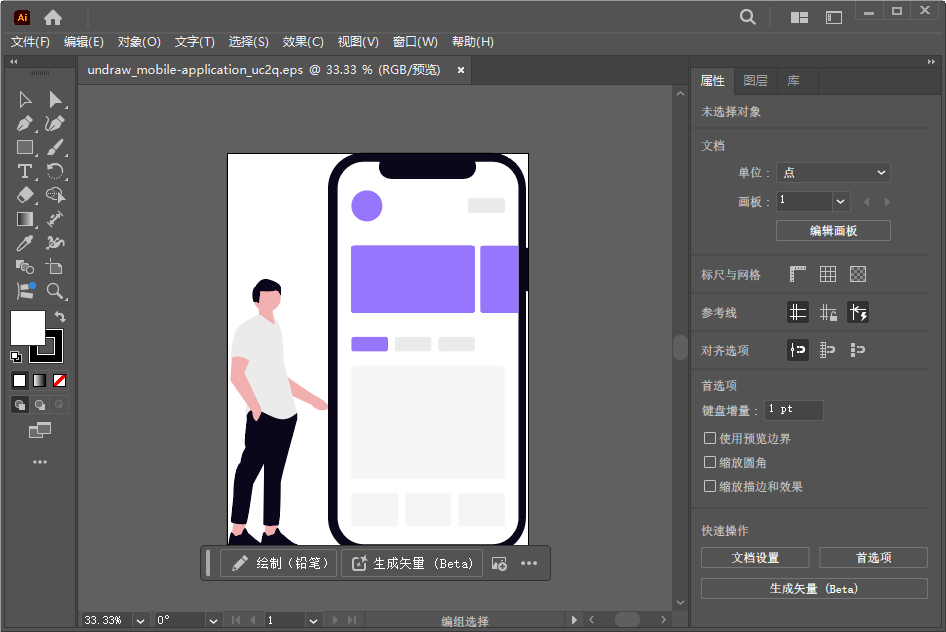Image resolution: width=946 pixels, height=632 pixels.
Task: Open the zoom level dropdown at bottom left
Action: [x=138, y=620]
